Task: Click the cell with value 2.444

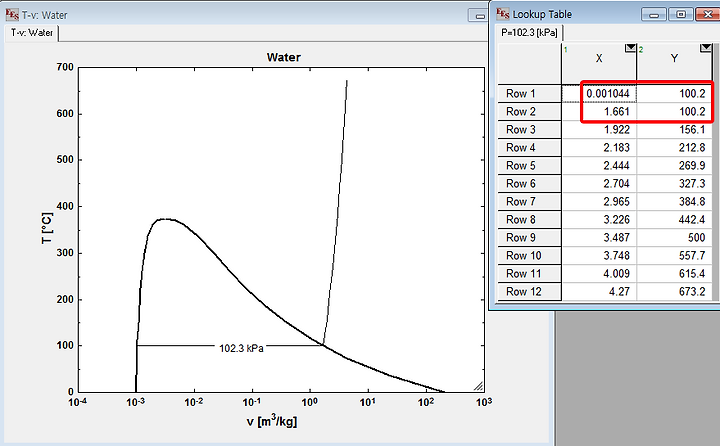Action: click(599, 165)
